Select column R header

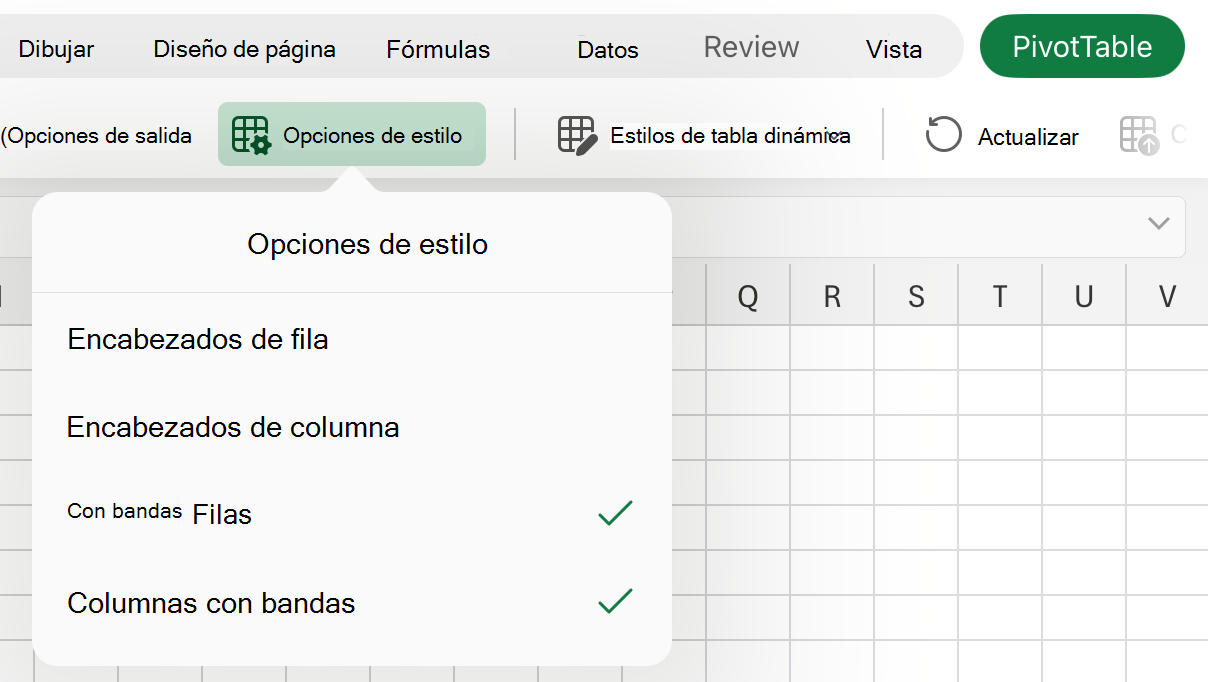832,296
